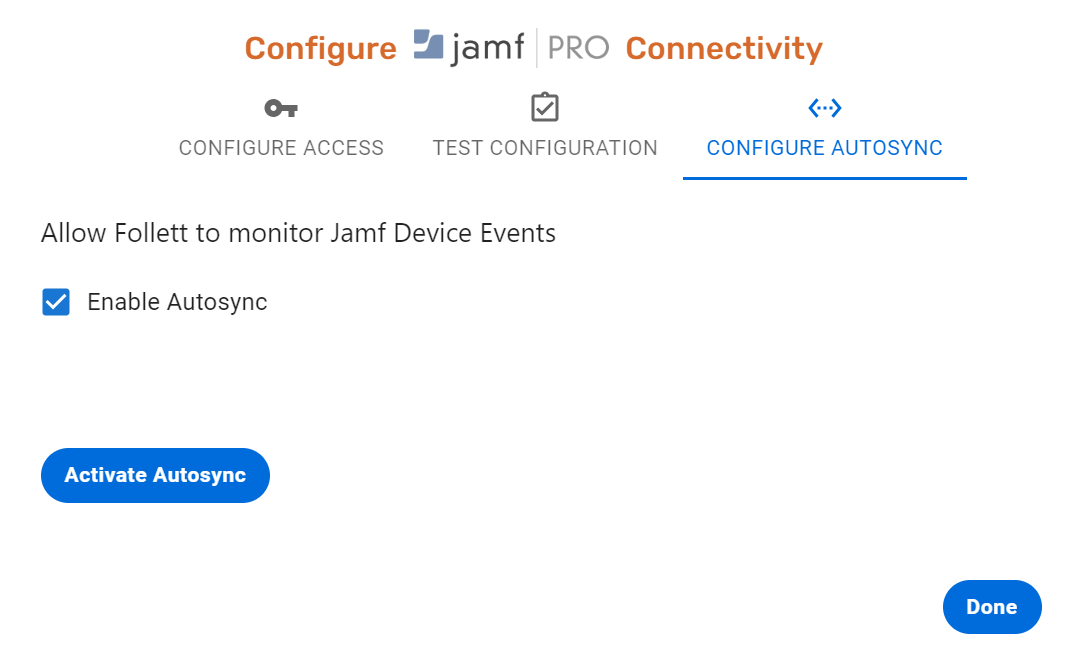Image resolution: width=1068 pixels, height=652 pixels.
Task: Click Done to finish configuration
Action: [x=991, y=606]
